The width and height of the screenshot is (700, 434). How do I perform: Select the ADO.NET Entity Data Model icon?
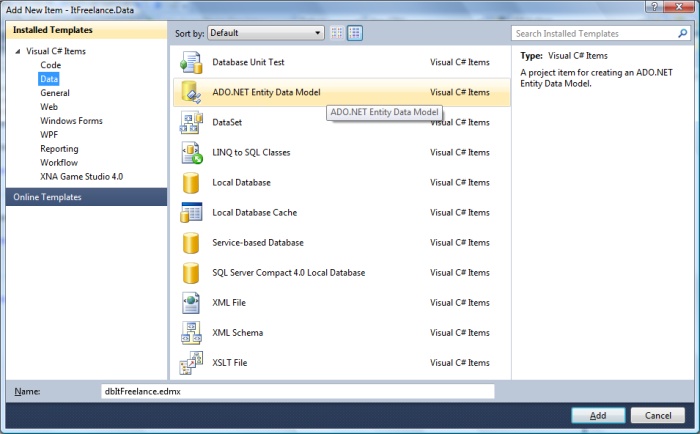(x=191, y=92)
